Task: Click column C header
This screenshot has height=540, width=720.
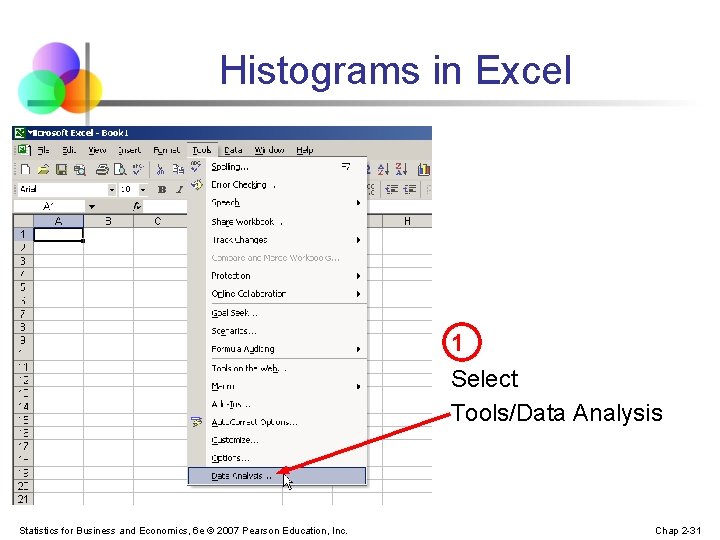Action: [158, 221]
